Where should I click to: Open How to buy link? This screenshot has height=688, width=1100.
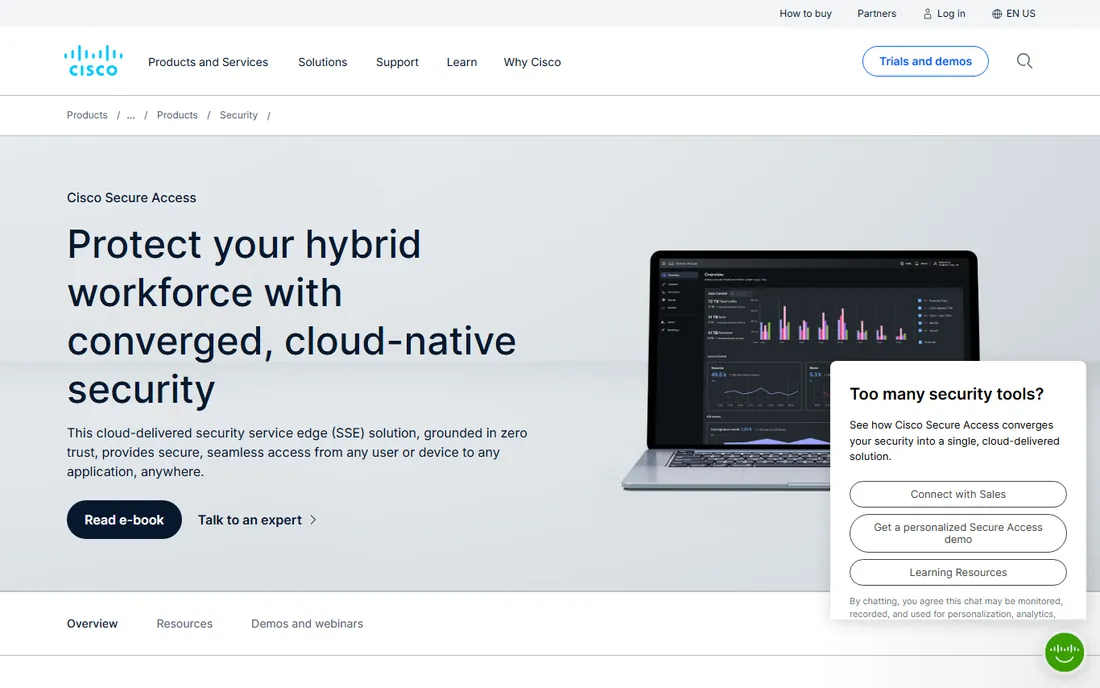tap(805, 13)
